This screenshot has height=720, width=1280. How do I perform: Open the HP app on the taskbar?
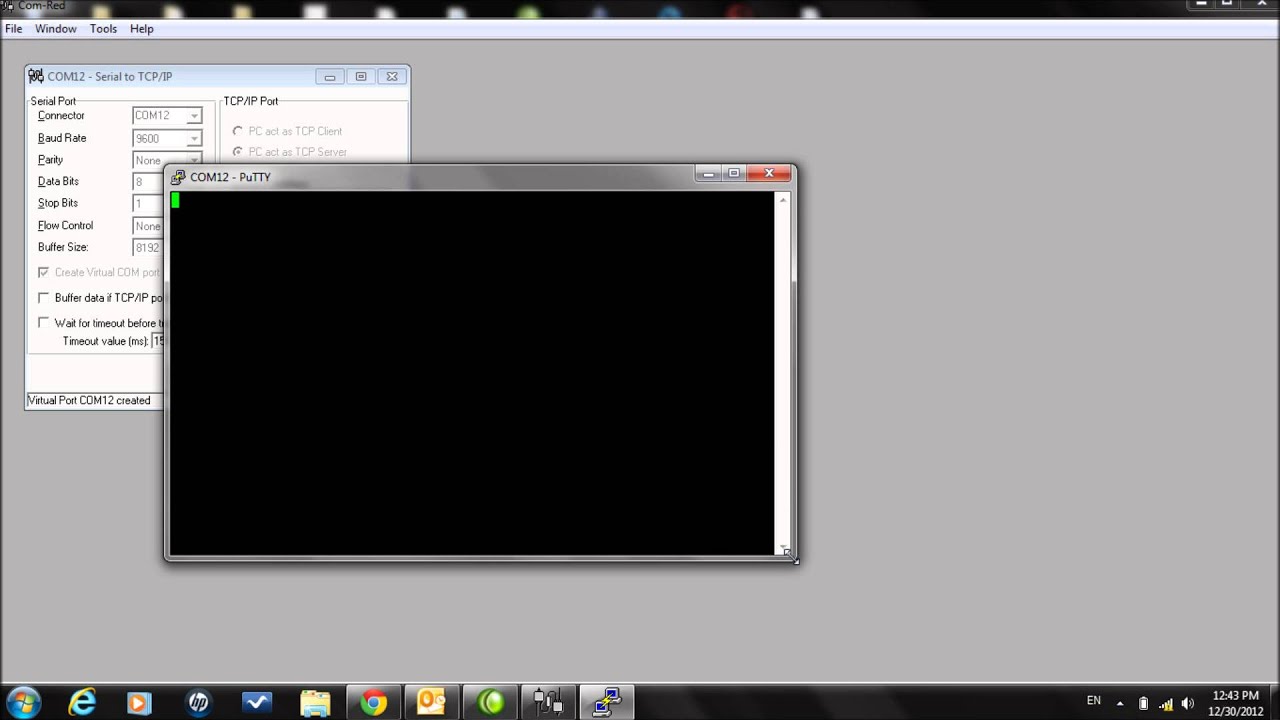pos(198,702)
